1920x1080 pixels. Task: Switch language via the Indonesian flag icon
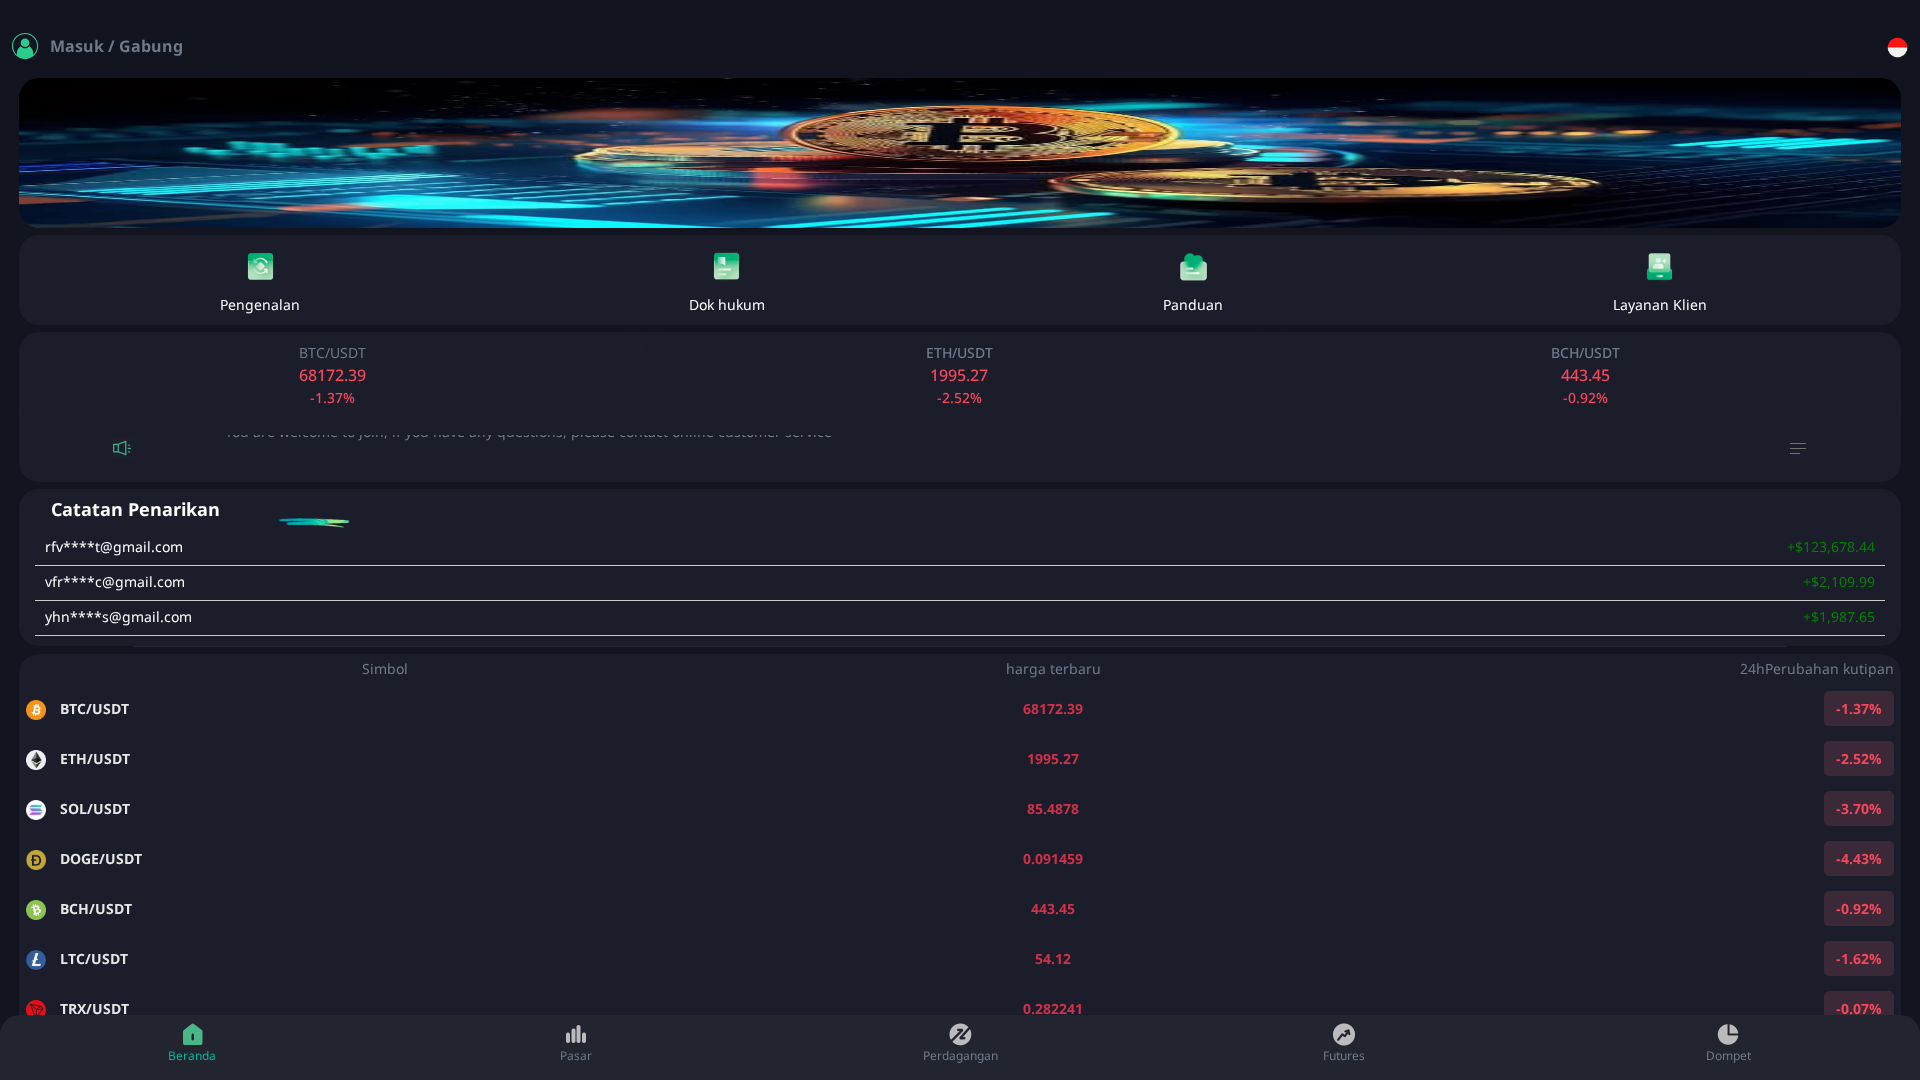pos(1897,46)
